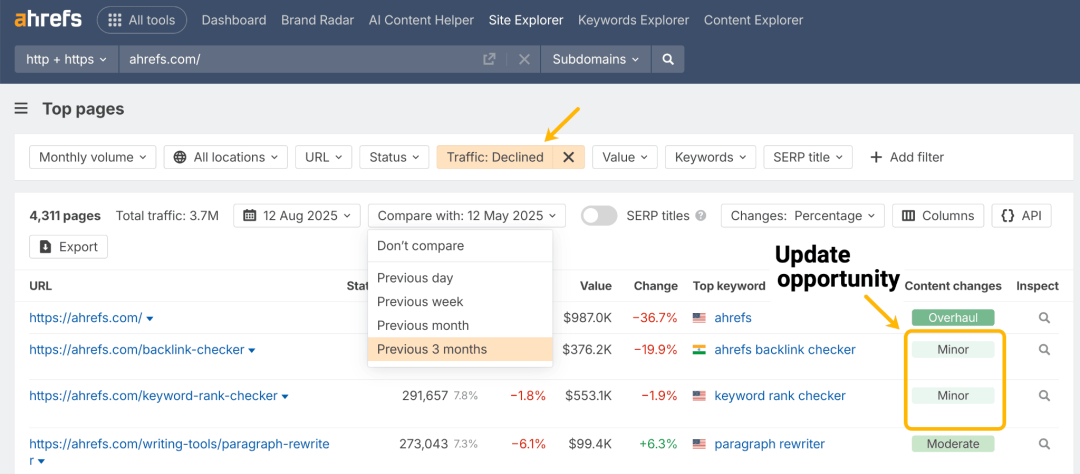The height and width of the screenshot is (474, 1080).
Task: Click the Minor badge for backlink-checker
Action: (x=953, y=349)
